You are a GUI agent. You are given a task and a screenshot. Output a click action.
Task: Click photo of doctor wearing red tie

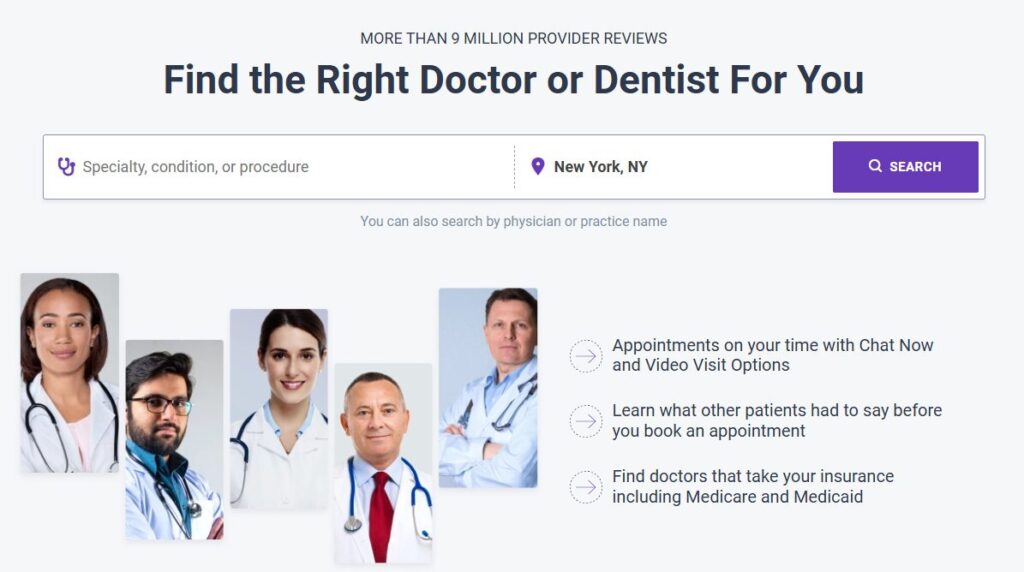pyautogui.click(x=383, y=463)
